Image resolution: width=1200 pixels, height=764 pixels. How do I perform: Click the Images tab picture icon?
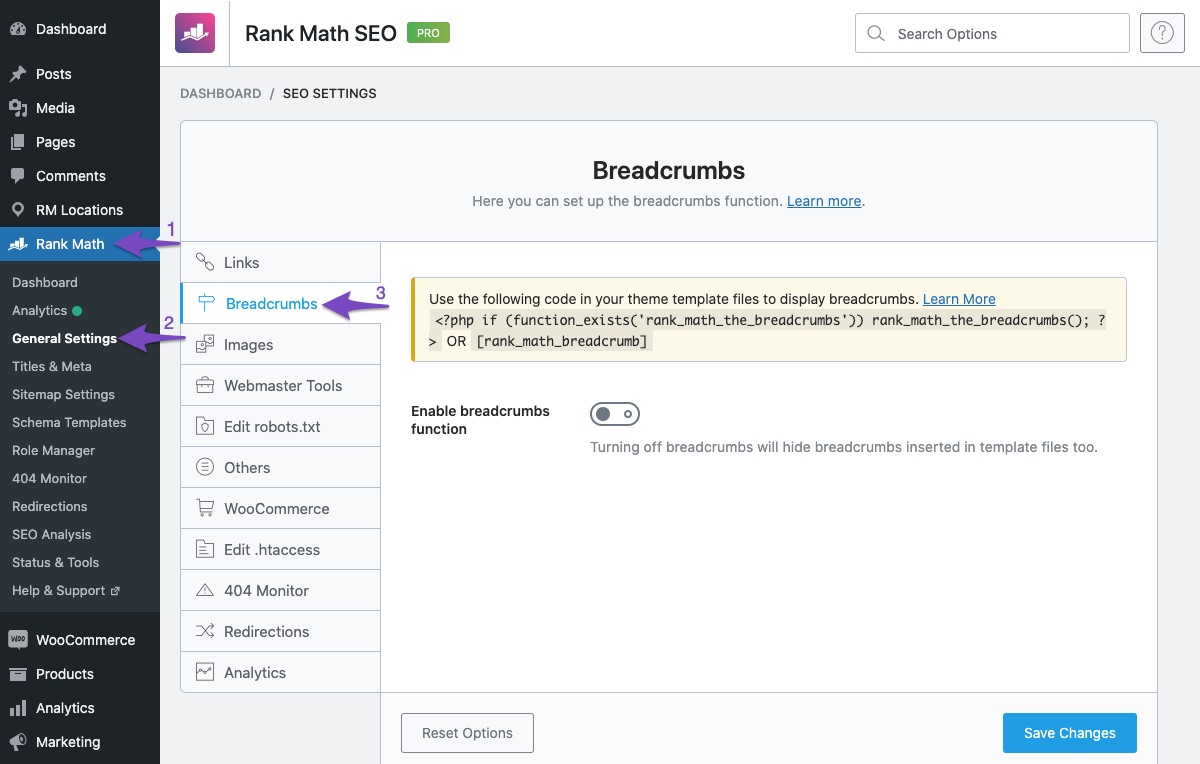[205, 344]
